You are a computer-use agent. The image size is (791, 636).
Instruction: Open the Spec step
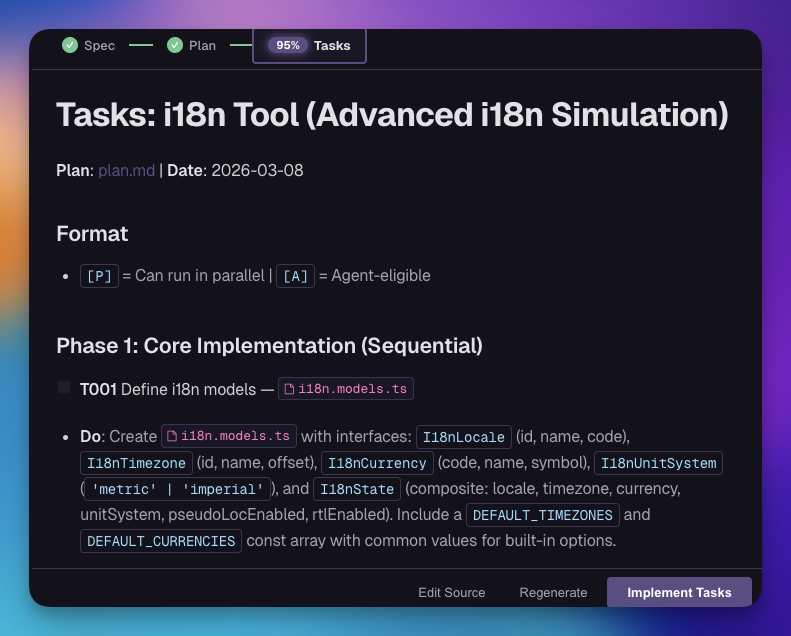tap(89, 45)
